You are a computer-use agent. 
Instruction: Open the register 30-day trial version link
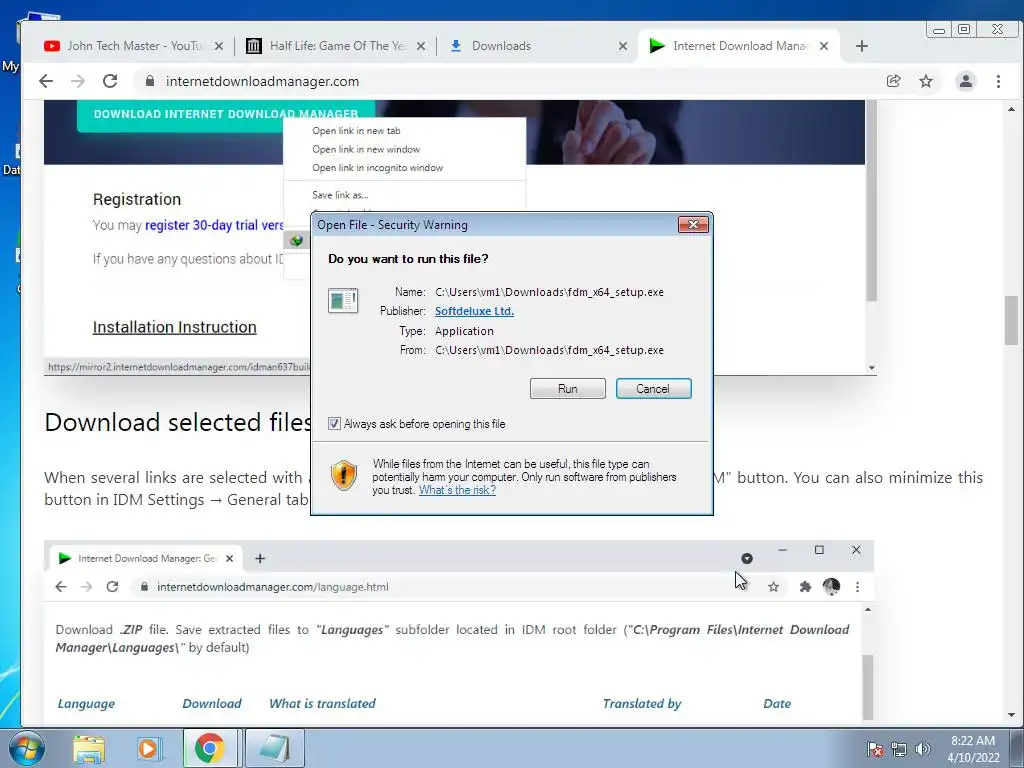pos(214,225)
